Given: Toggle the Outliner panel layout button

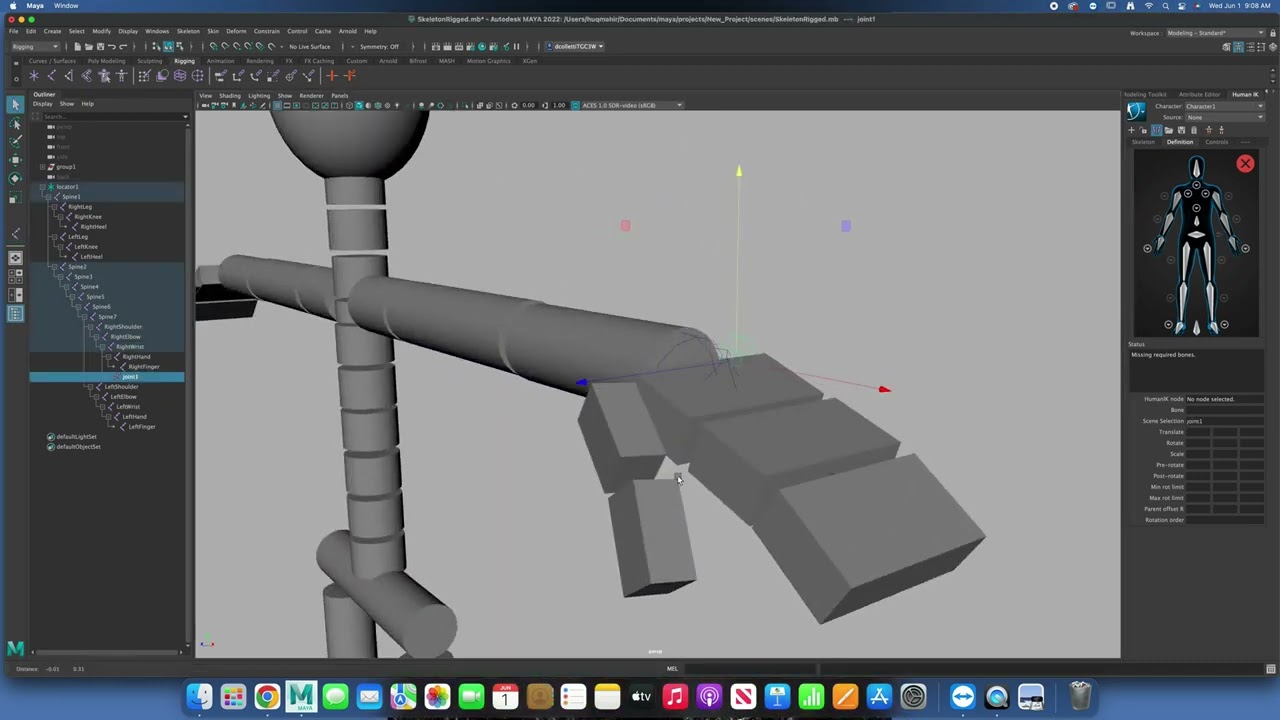Looking at the screenshot, I should coord(15,313).
